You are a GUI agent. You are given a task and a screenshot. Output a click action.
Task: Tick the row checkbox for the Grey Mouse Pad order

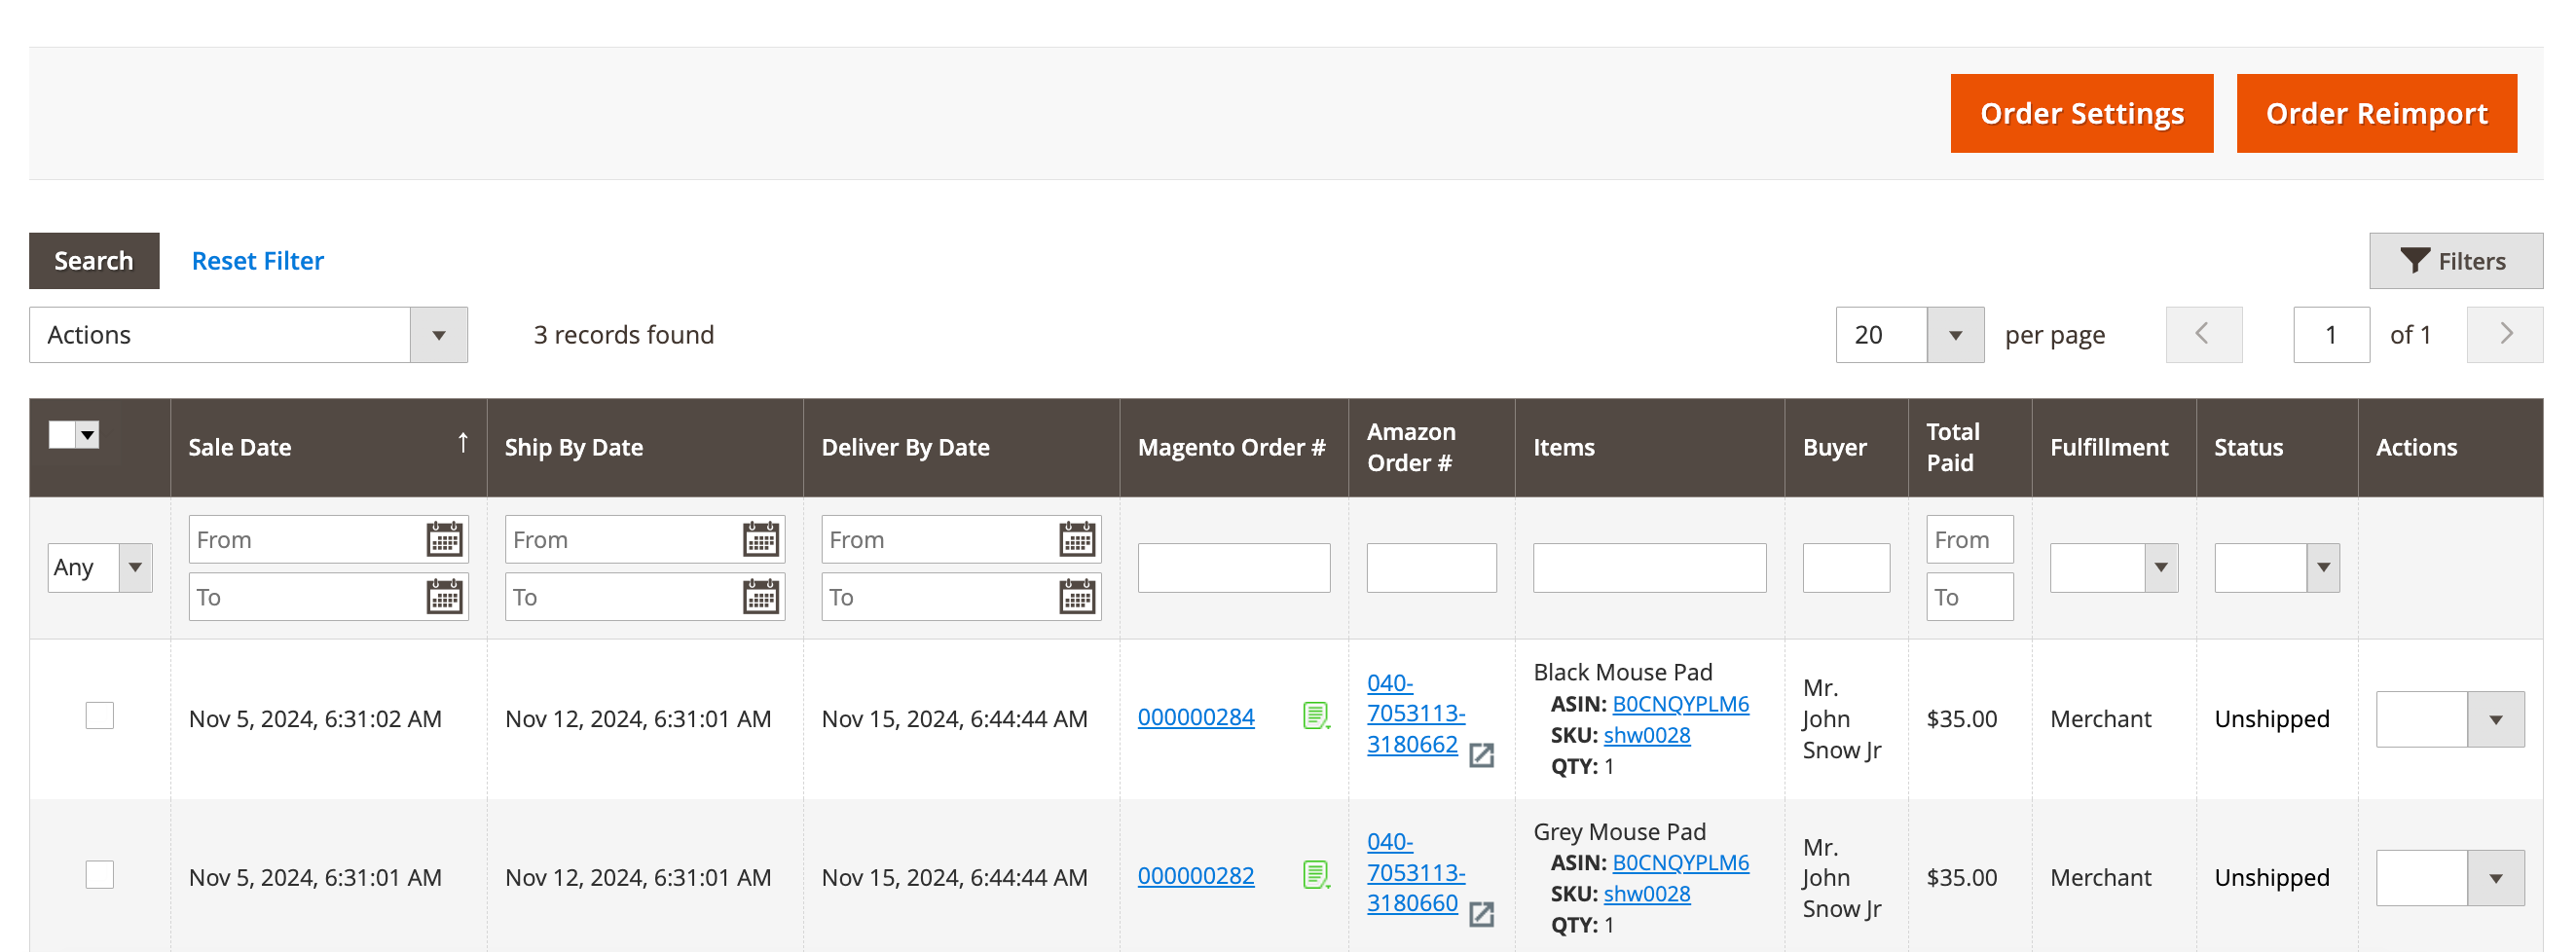(x=99, y=874)
